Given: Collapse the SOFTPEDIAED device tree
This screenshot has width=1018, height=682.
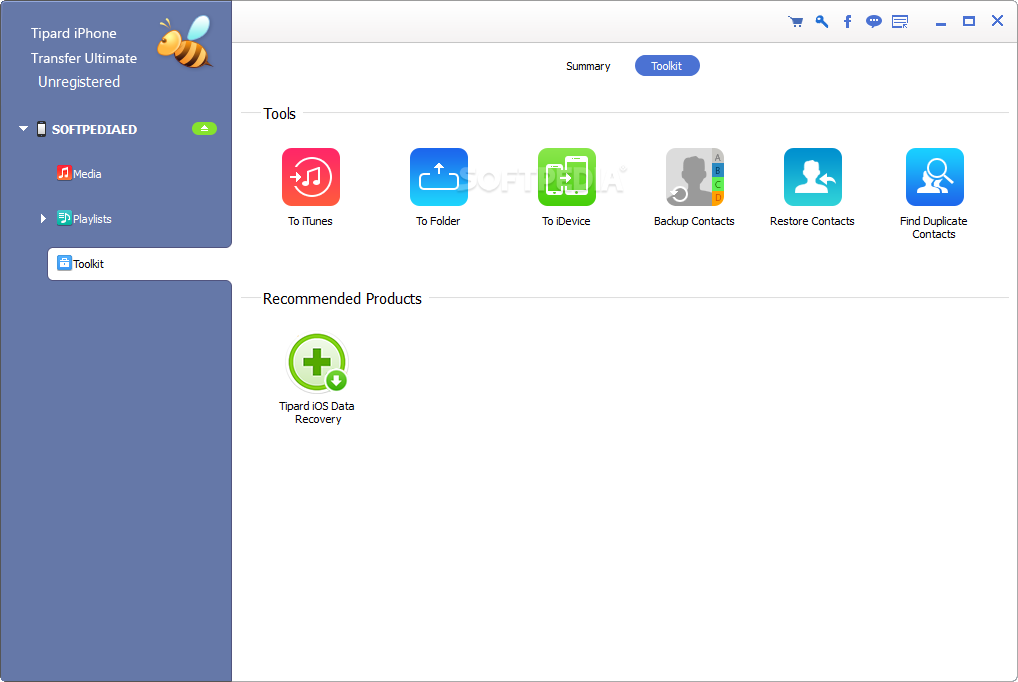Looking at the screenshot, I should (23, 129).
